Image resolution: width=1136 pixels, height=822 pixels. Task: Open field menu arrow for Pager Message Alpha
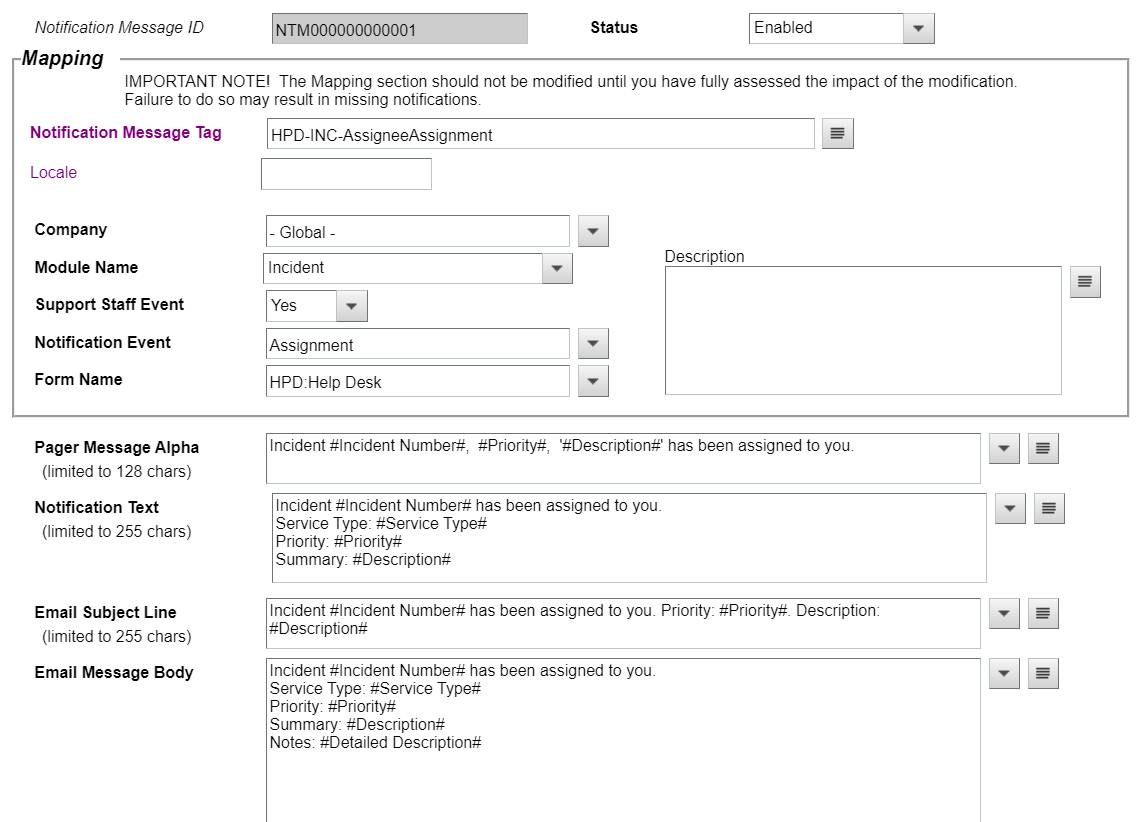1004,450
